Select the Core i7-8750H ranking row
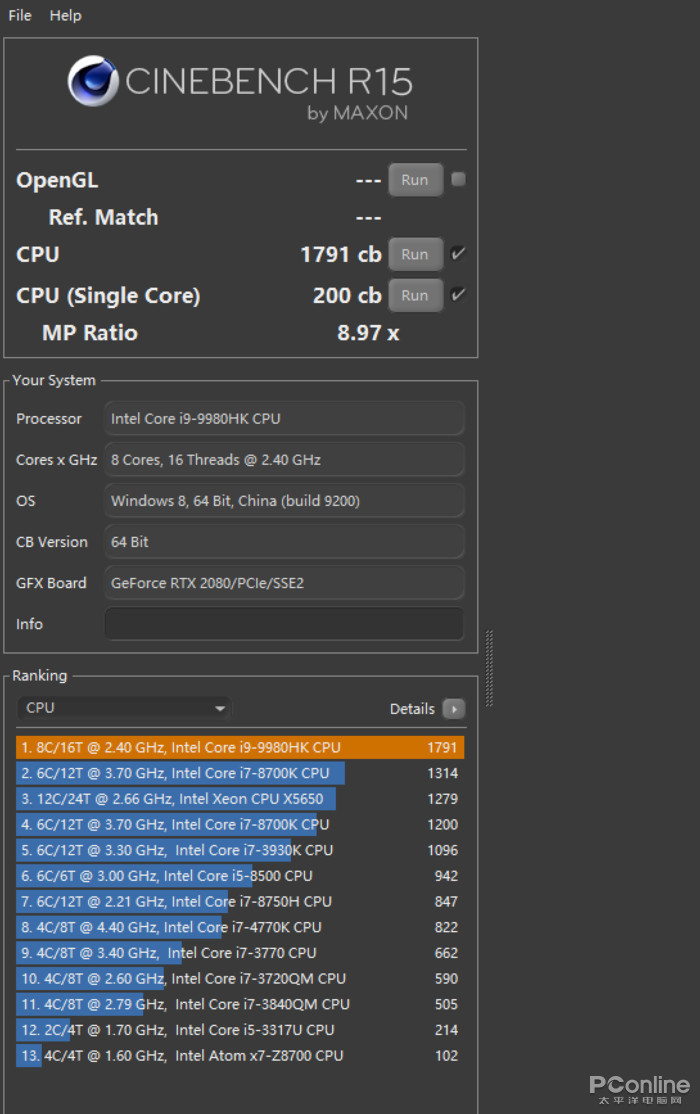 [x=240, y=901]
